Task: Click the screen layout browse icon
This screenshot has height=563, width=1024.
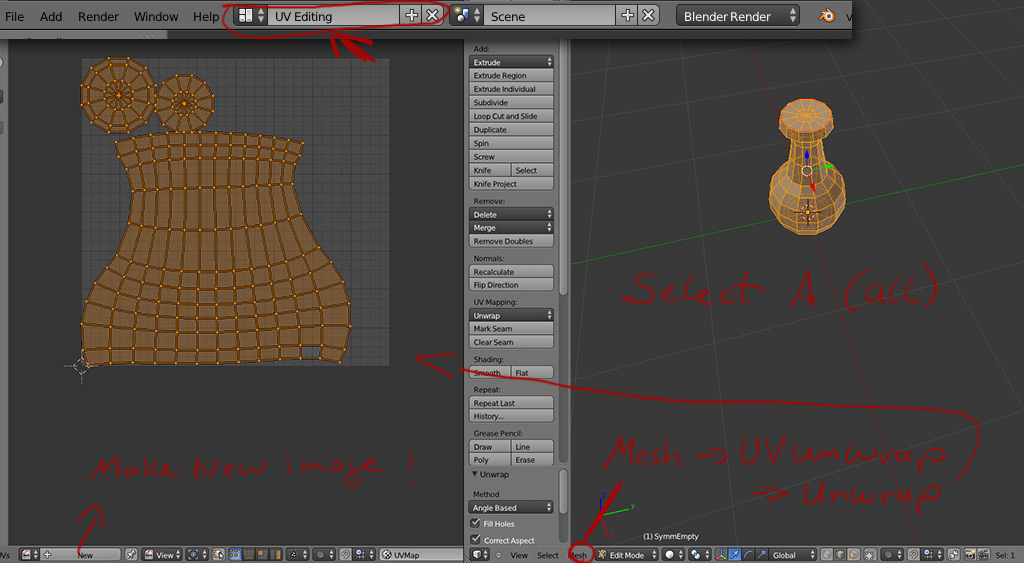Action: [246, 16]
